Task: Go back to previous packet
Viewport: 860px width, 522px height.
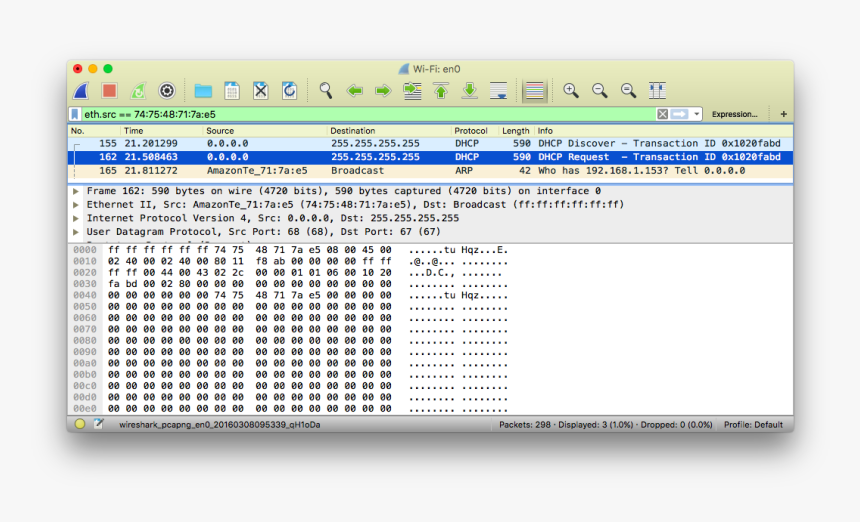Action: 355,90
